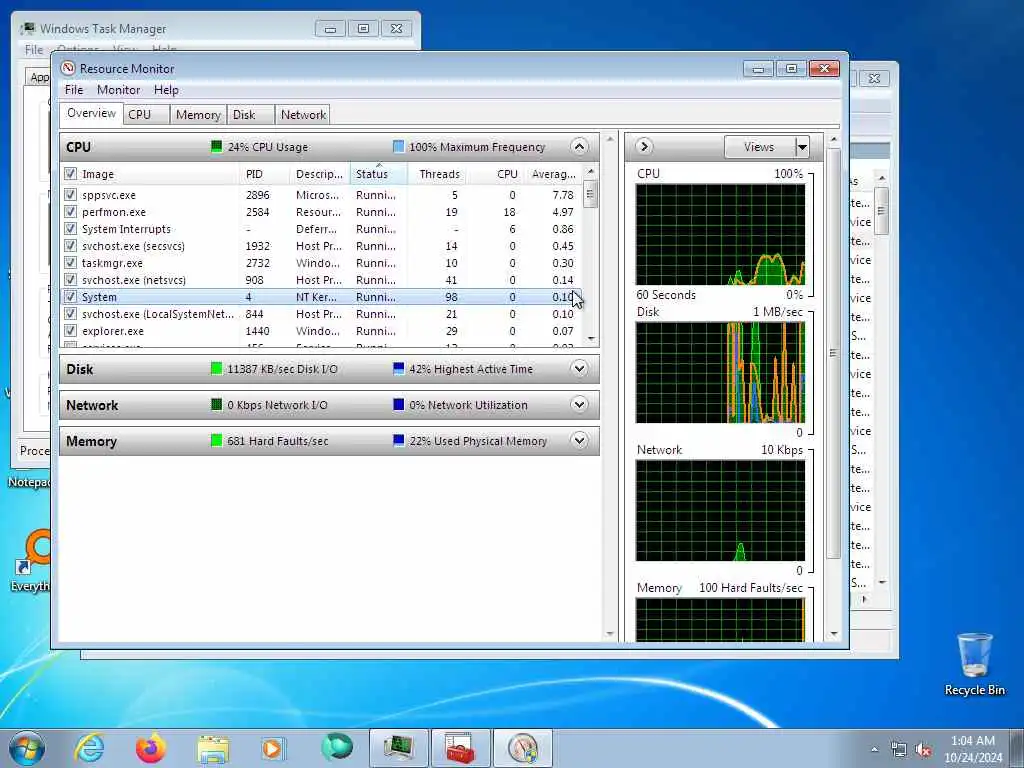Click the Views button
This screenshot has height=768, width=1024.
(760, 147)
